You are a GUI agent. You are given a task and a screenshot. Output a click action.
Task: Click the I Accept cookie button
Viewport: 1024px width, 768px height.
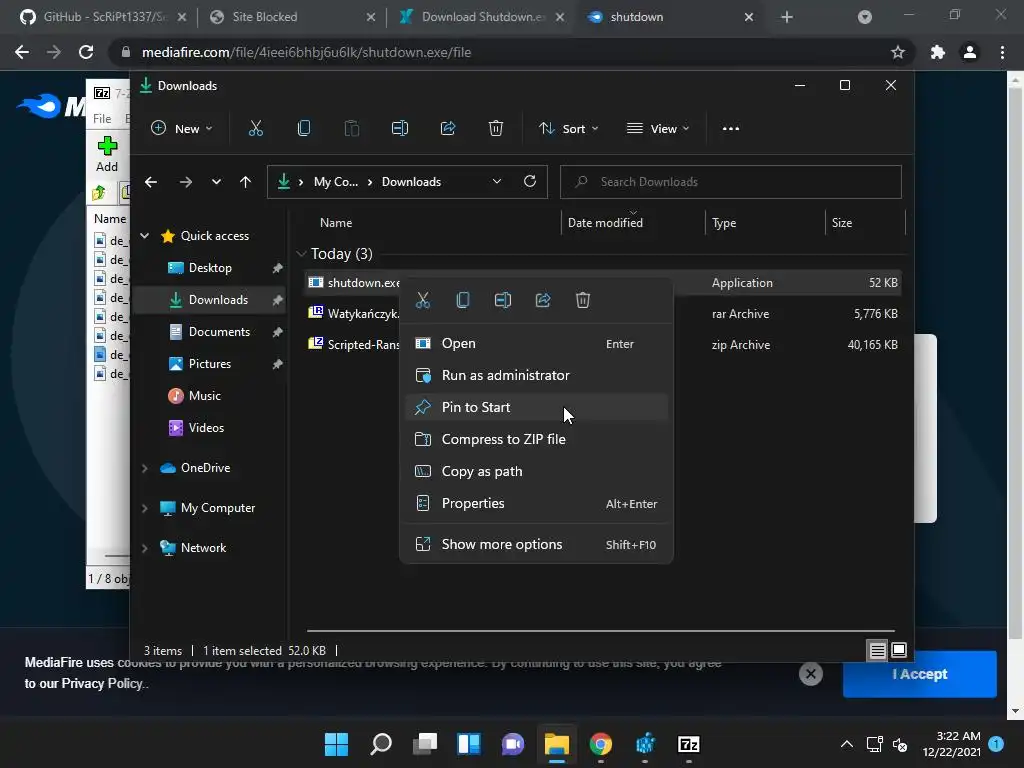click(x=920, y=674)
